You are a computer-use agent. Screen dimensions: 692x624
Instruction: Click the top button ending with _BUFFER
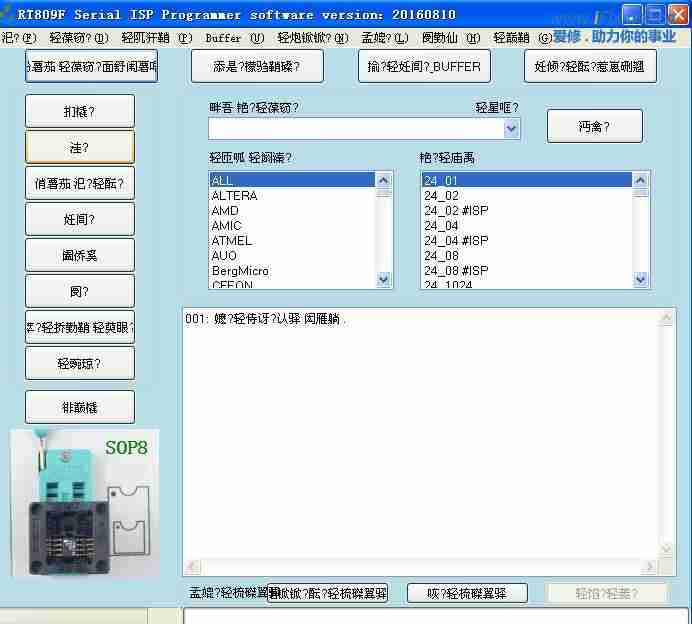coord(424,67)
